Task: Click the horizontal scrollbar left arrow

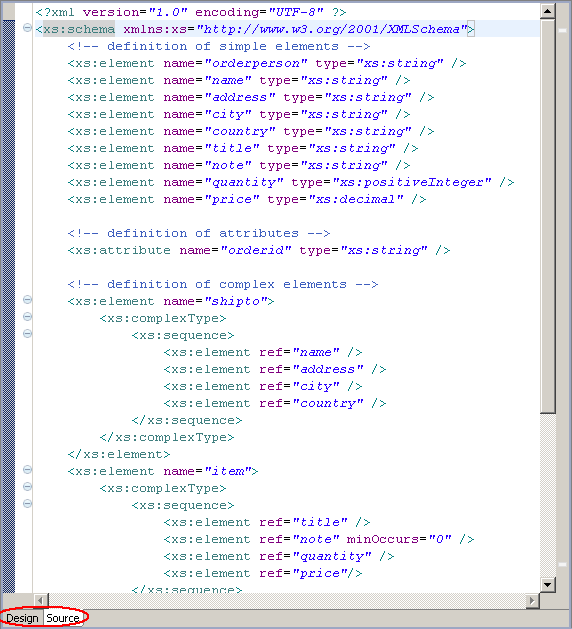Action: (40, 601)
